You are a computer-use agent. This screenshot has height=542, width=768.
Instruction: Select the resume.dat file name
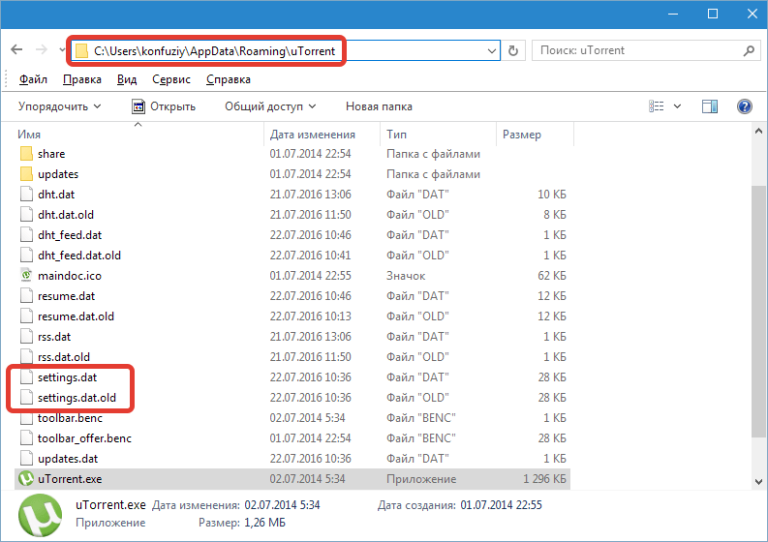pyautogui.click(x=66, y=296)
